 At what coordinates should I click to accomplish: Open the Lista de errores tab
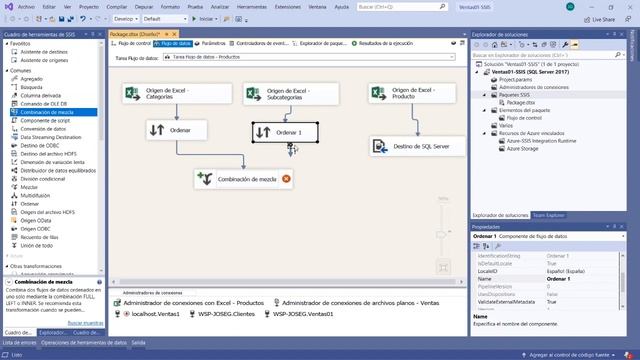[x=19, y=342]
